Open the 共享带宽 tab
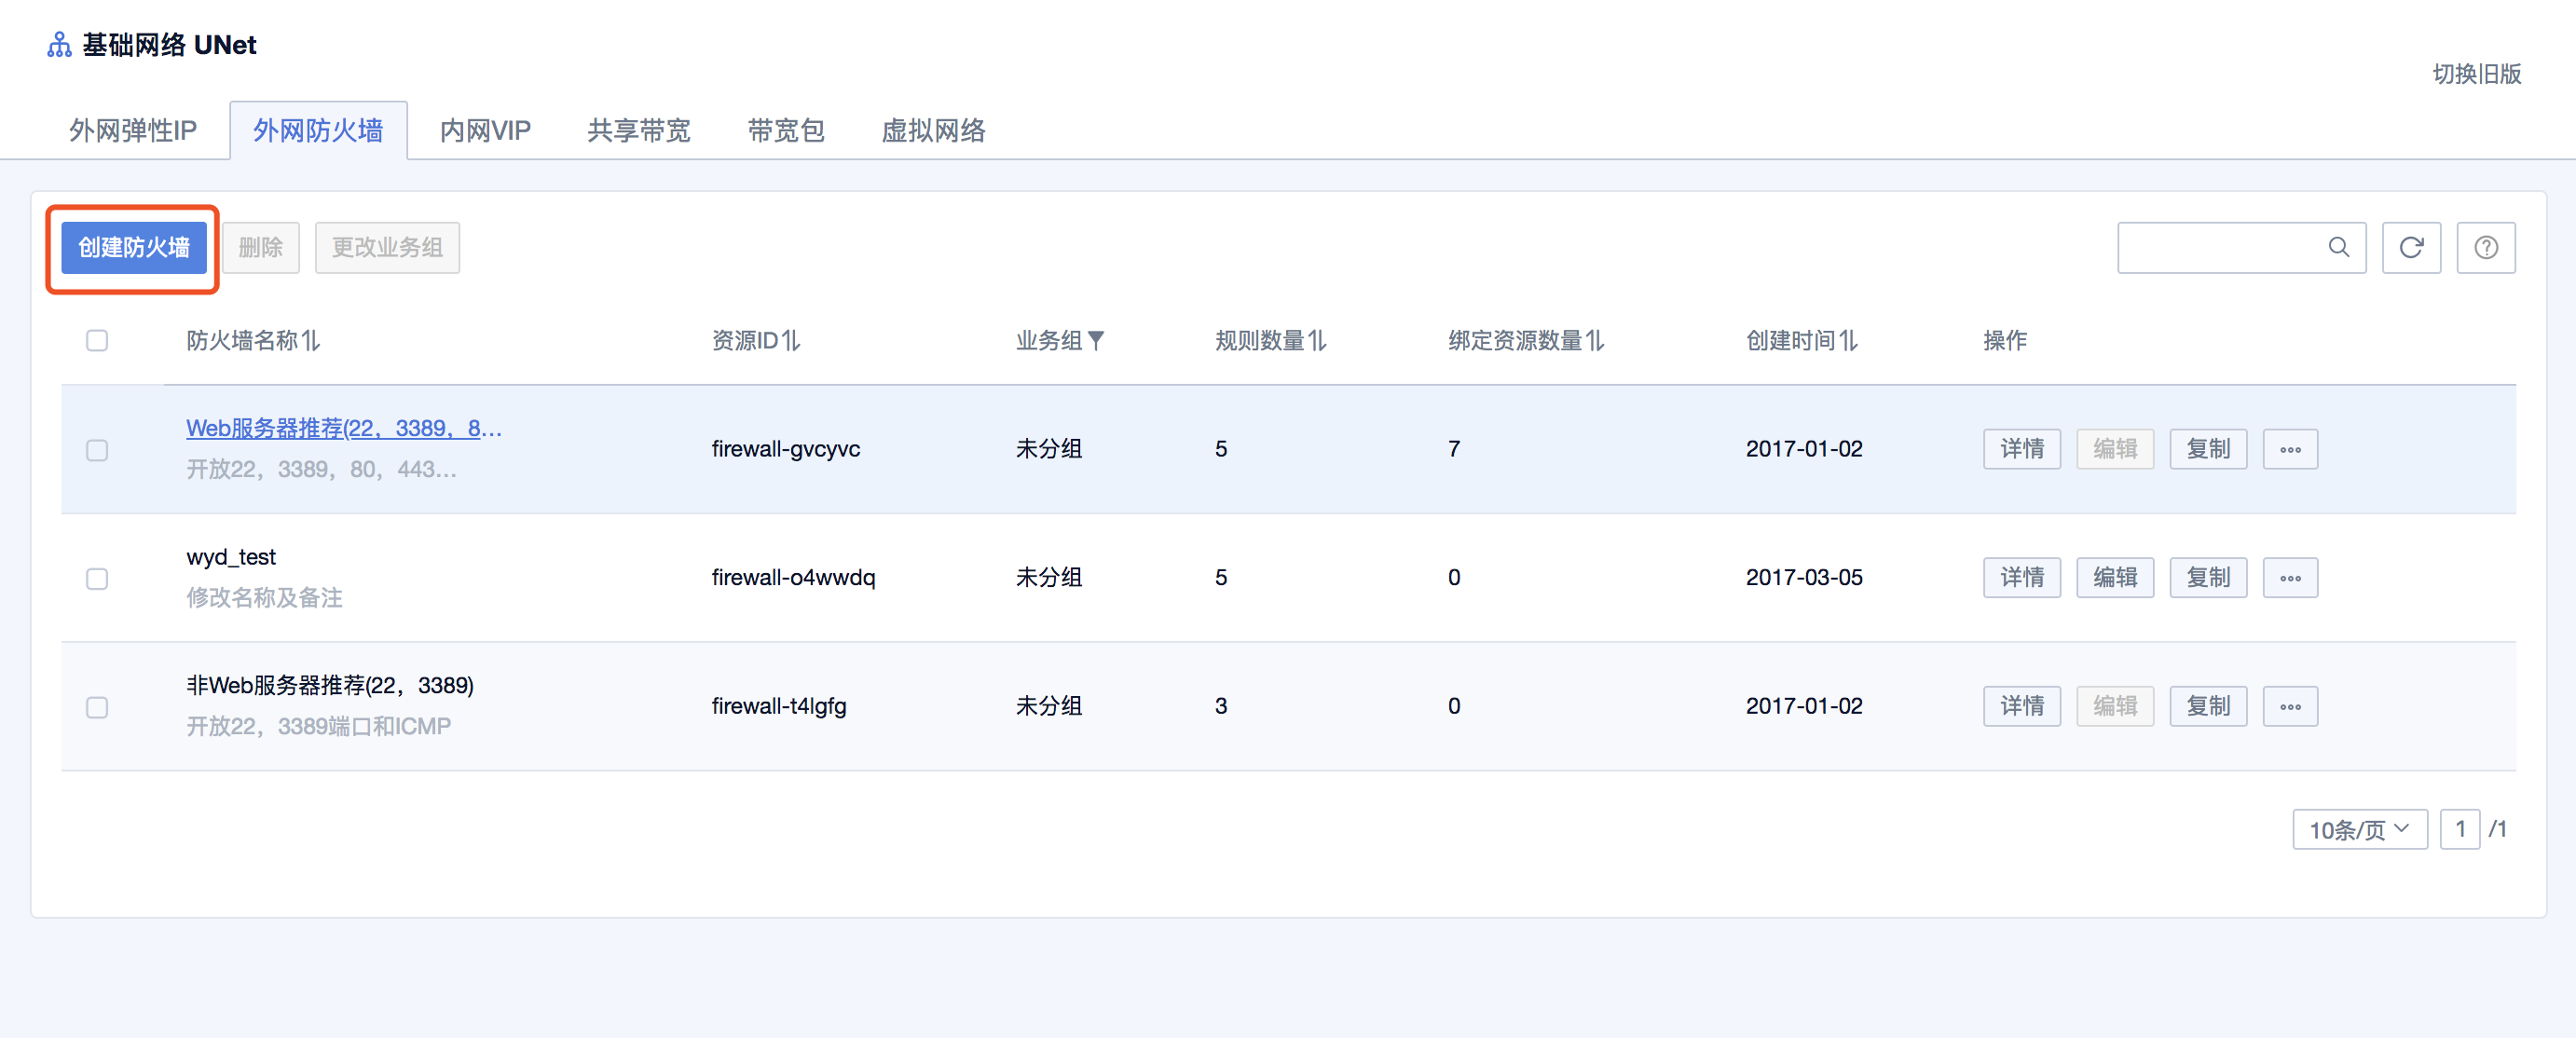Screen dimensions: 2576x1038 pos(638,131)
